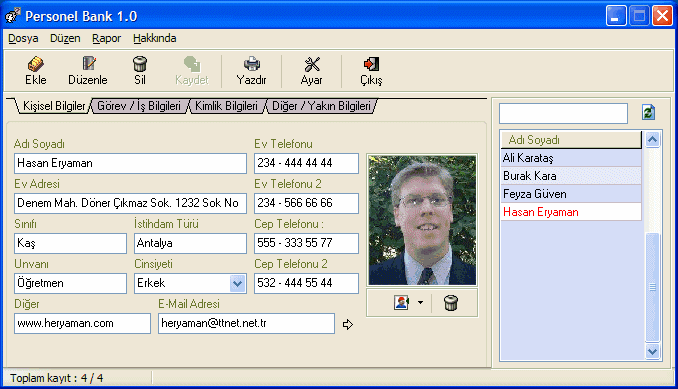
Task: Click the Cep Telefonu field
Action: click(x=306, y=243)
